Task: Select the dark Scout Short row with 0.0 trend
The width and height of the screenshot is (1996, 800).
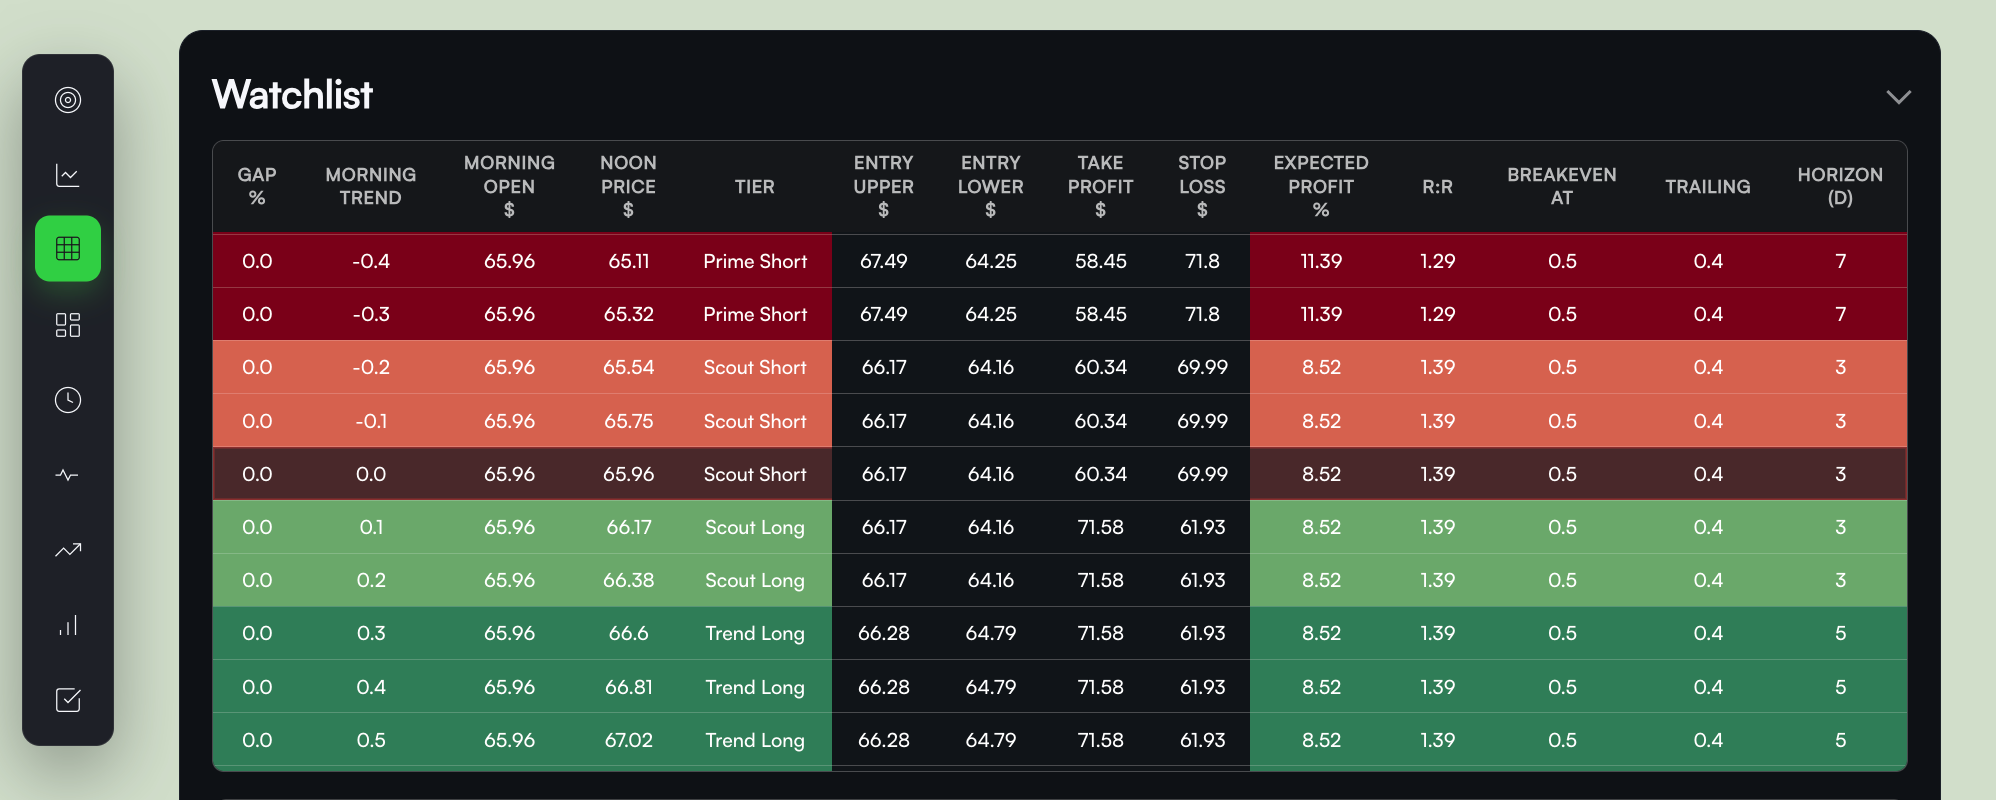Action: 754,474
